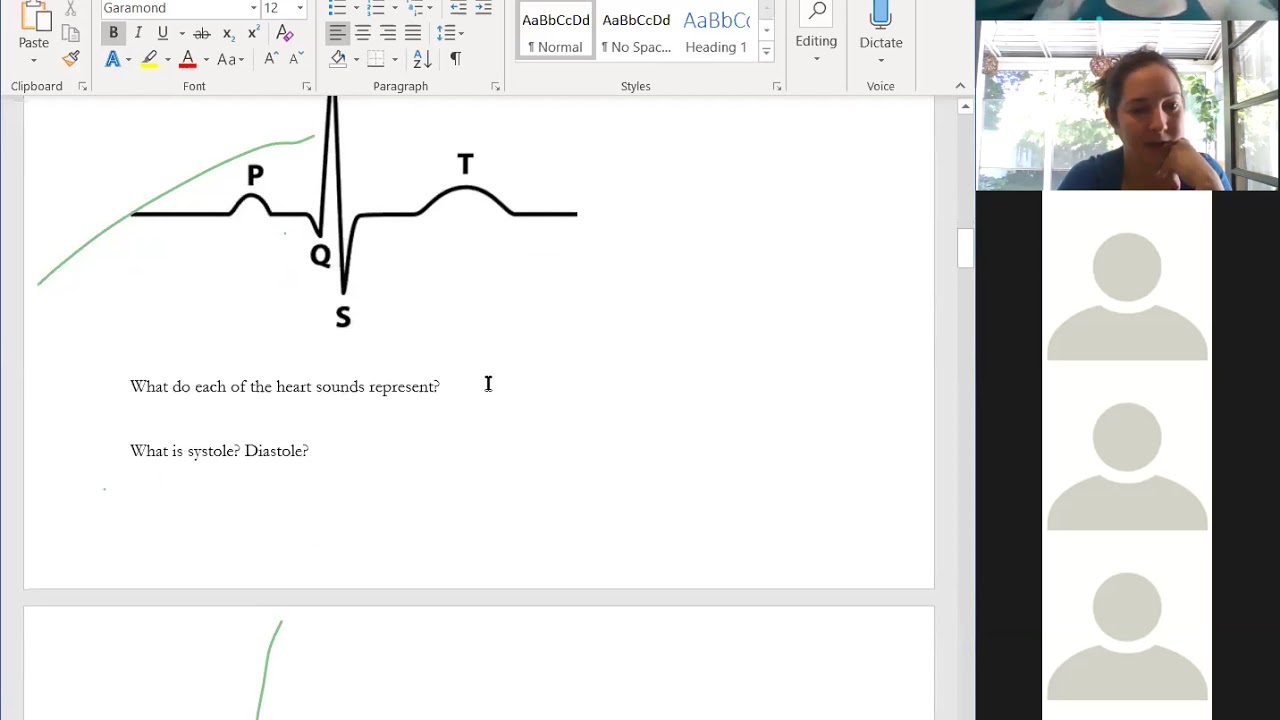Click the Copy icon
Viewport: 1280px width, 720px height.
(71, 33)
